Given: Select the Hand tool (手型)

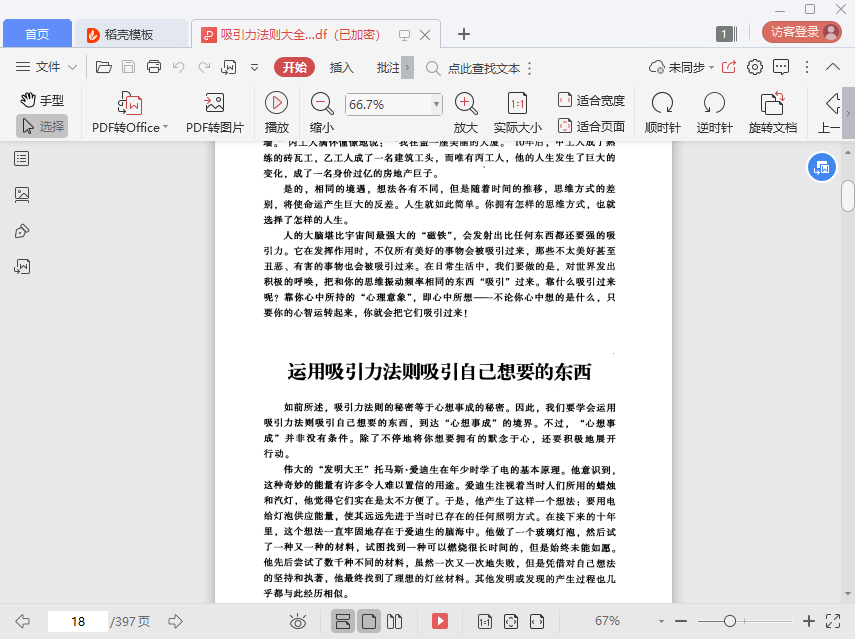Looking at the screenshot, I should pyautogui.click(x=42, y=100).
